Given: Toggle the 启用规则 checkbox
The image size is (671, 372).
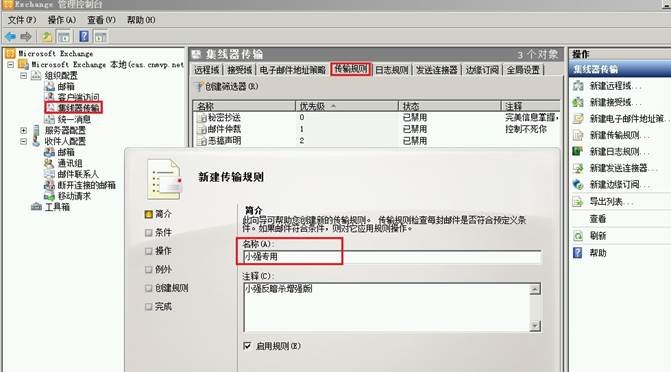Looking at the screenshot, I should click(247, 345).
